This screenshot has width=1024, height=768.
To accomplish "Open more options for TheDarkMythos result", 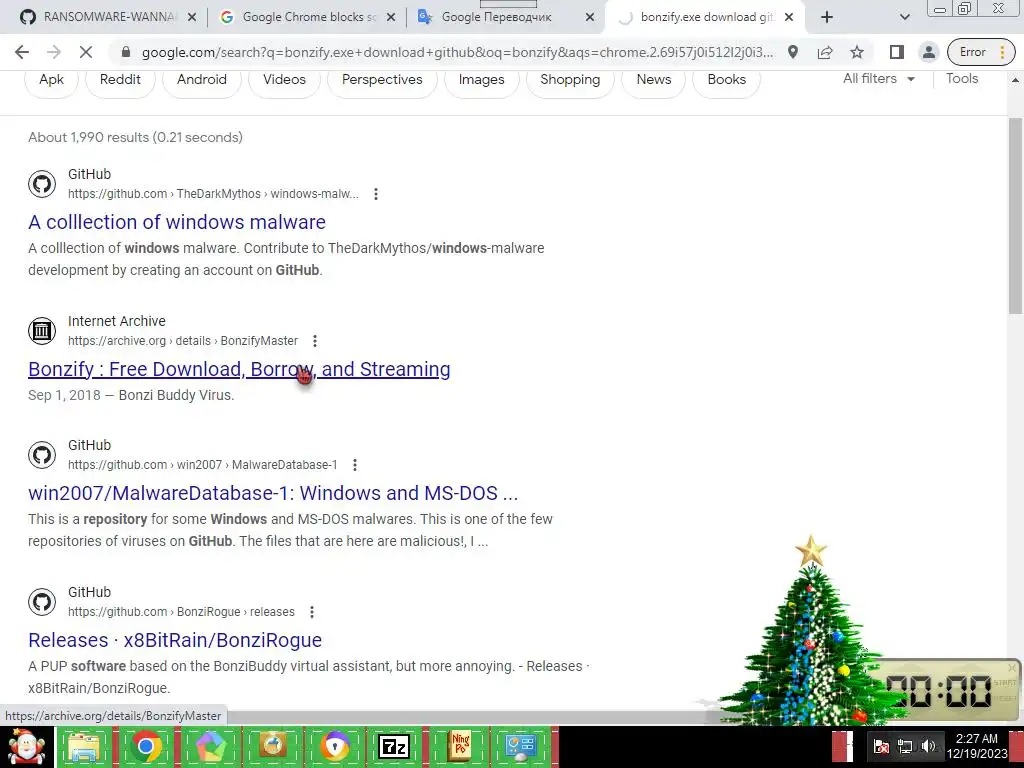I will tap(376, 194).
